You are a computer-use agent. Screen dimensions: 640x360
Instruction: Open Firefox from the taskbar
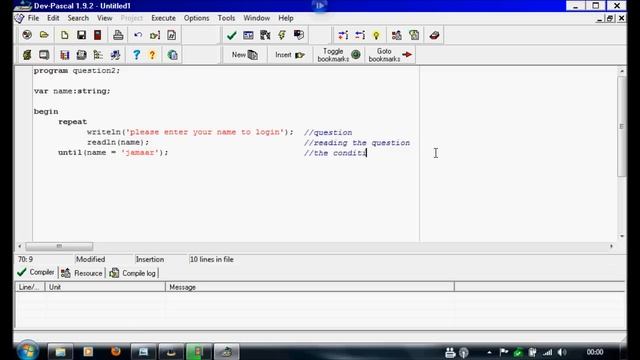pos(116,351)
